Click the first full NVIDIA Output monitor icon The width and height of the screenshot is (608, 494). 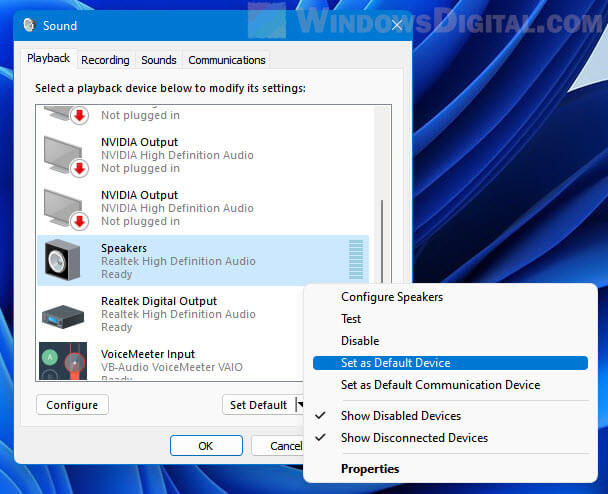pyautogui.click(x=66, y=156)
